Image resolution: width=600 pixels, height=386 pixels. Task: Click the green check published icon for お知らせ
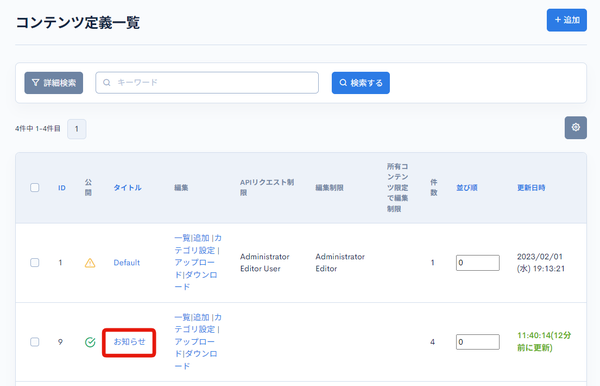(x=90, y=342)
